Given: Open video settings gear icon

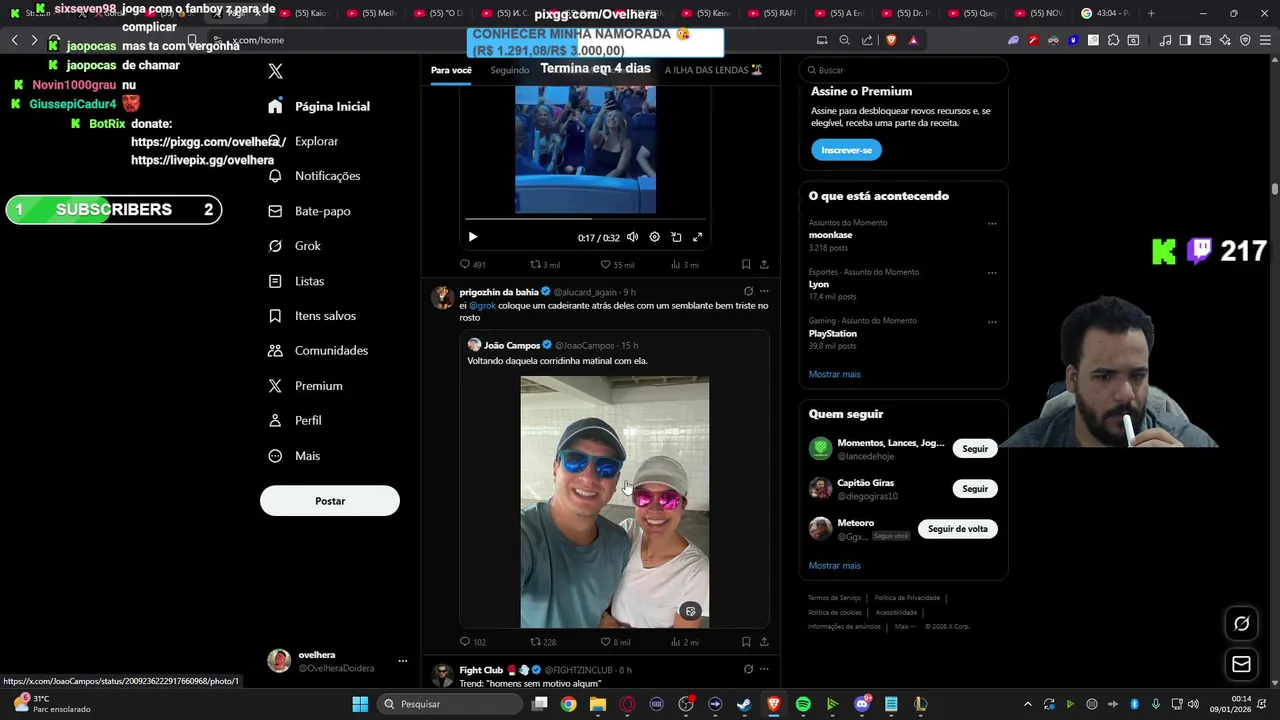Looking at the screenshot, I should coord(654,237).
